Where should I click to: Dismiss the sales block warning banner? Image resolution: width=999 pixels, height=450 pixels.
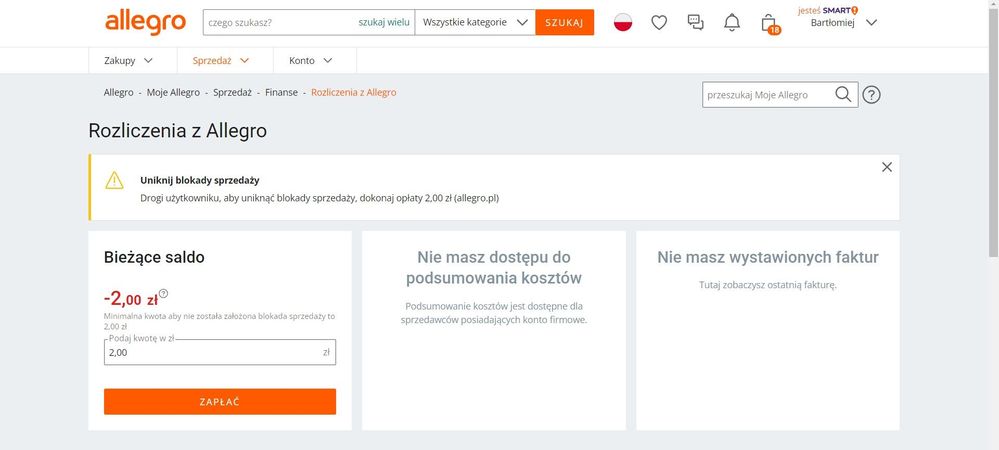(886, 167)
